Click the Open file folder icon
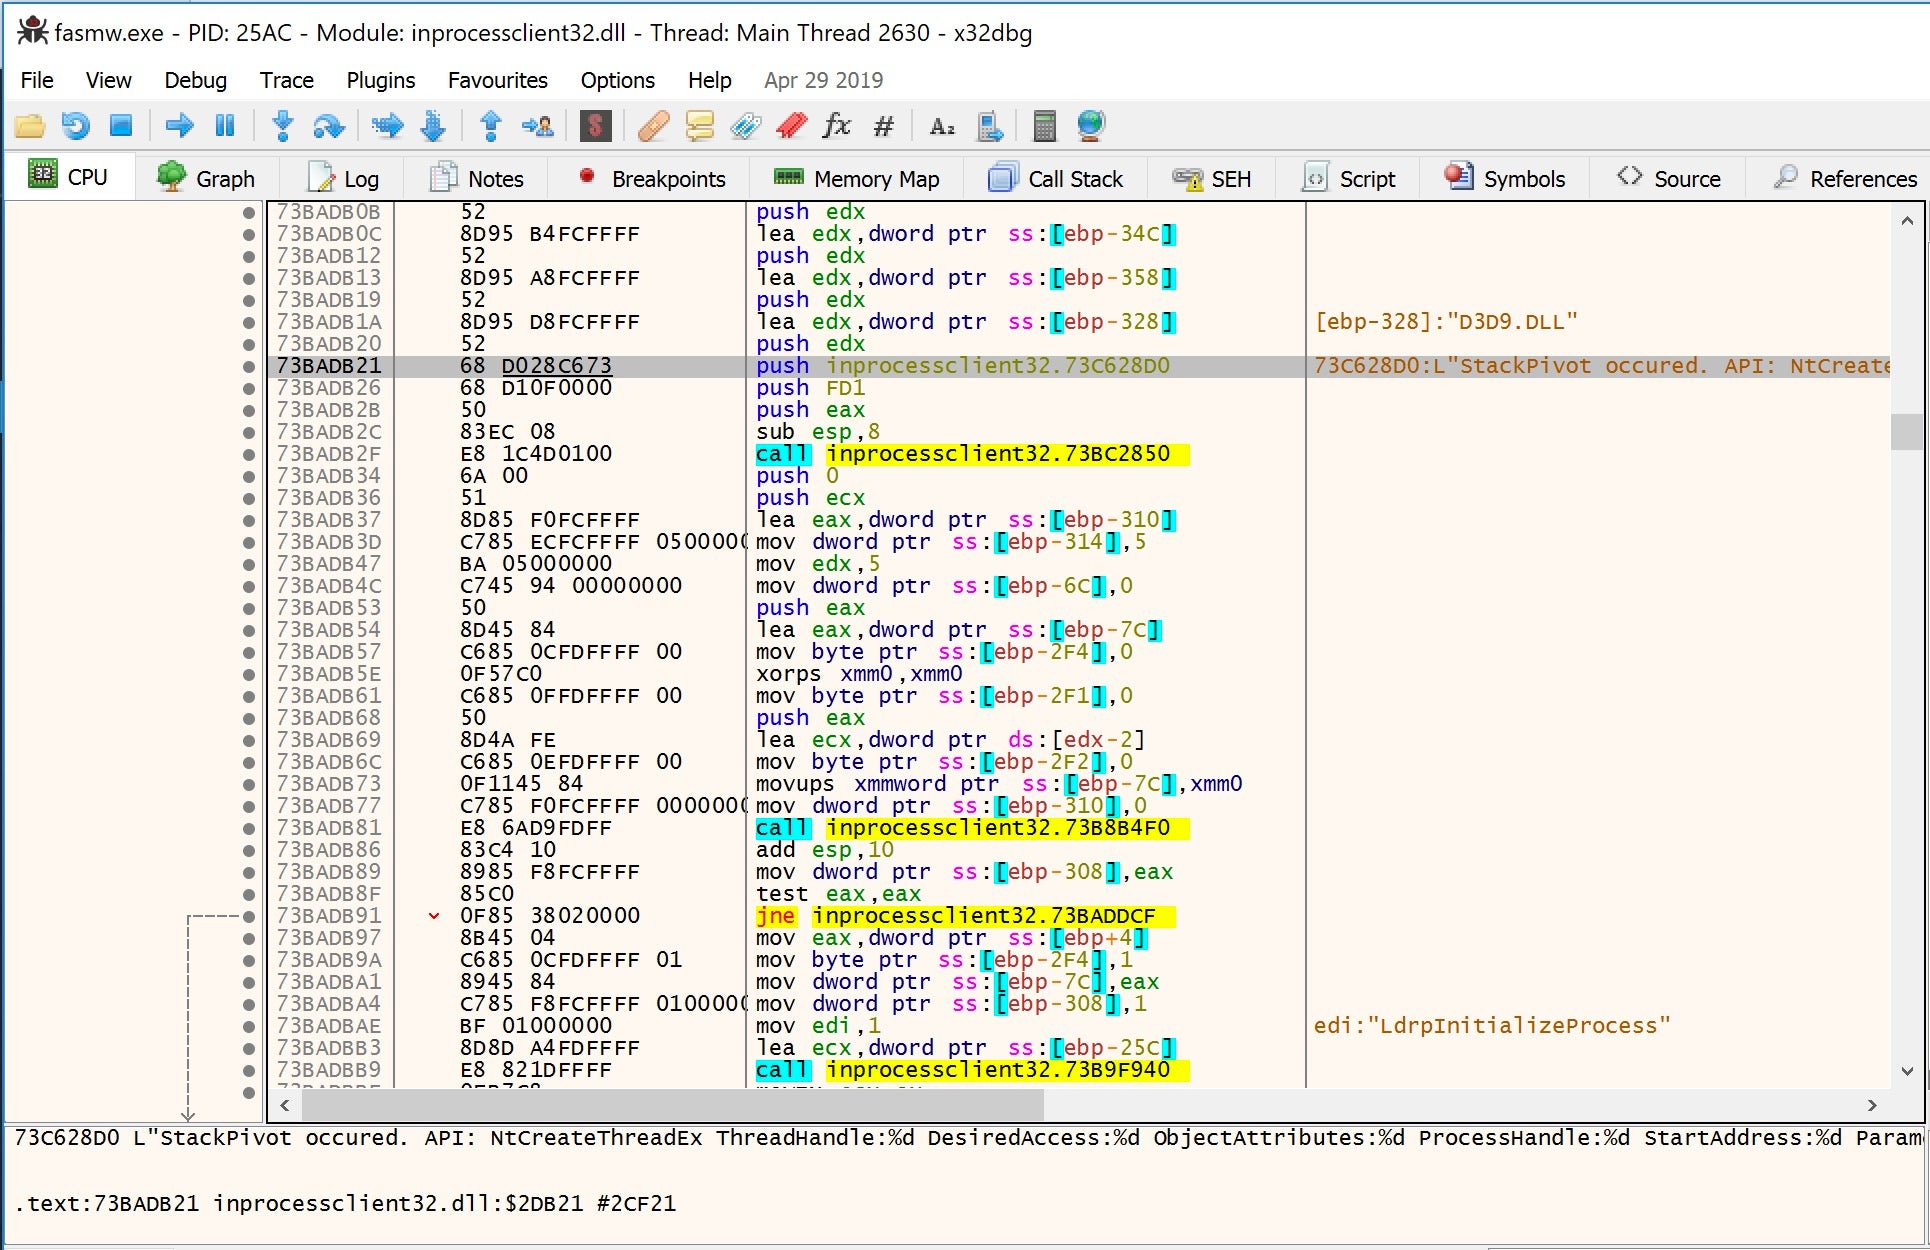The width and height of the screenshot is (1930, 1250). coord(30,126)
